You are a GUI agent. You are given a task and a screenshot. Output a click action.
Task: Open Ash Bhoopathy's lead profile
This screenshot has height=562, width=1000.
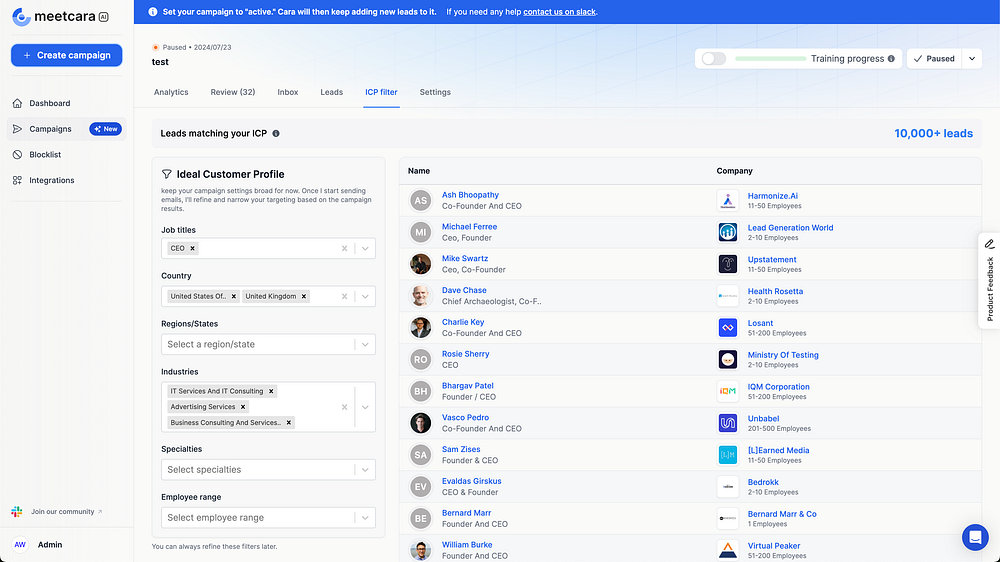click(470, 195)
